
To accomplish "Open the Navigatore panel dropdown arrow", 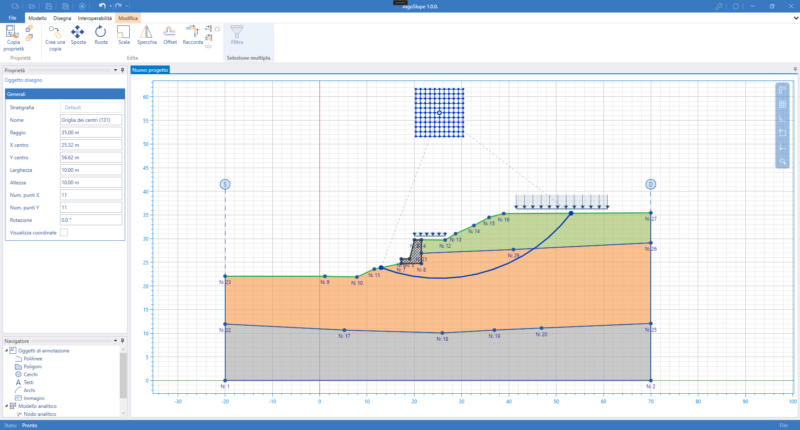I will 115,341.
